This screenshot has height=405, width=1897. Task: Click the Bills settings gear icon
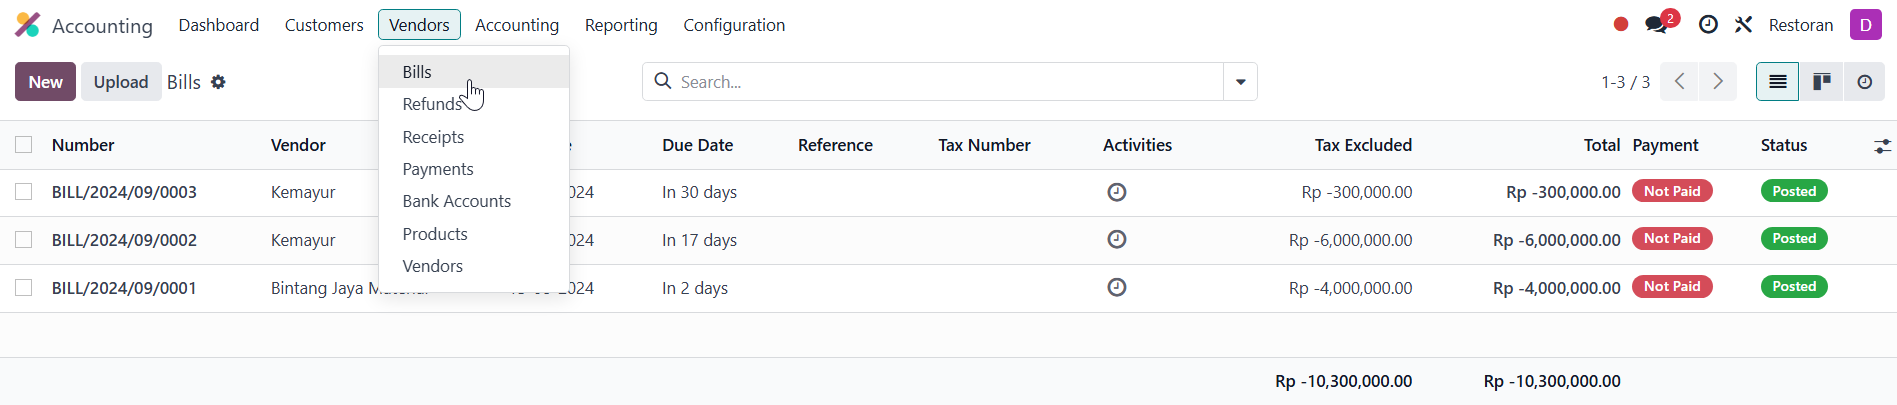(218, 82)
